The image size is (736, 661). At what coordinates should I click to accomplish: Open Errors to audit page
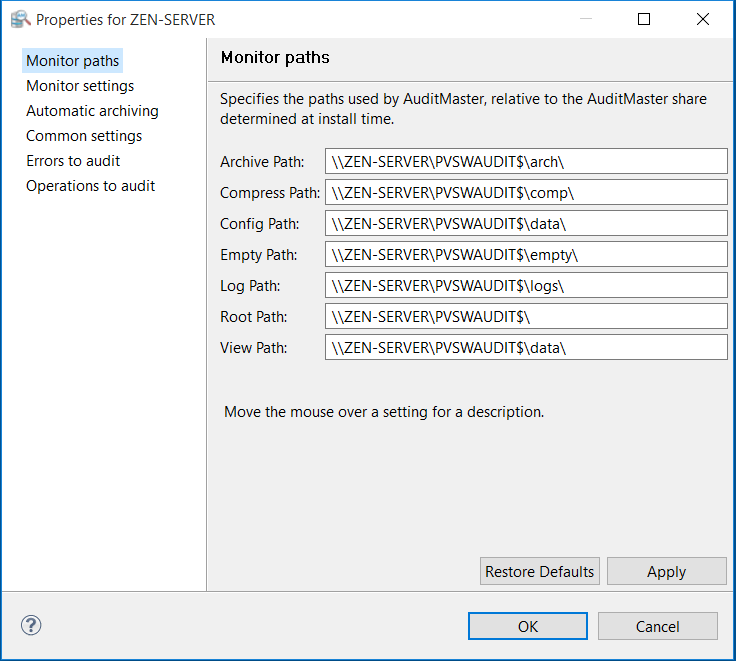click(73, 161)
